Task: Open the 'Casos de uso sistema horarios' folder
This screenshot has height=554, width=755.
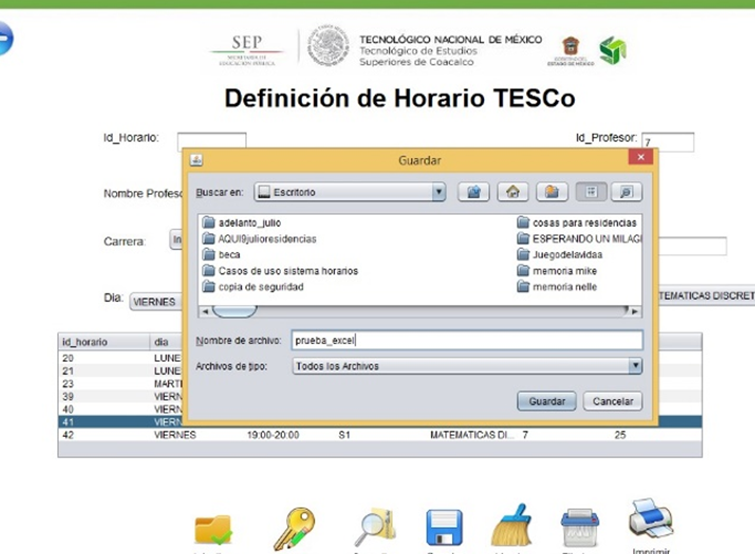Action: (280, 271)
